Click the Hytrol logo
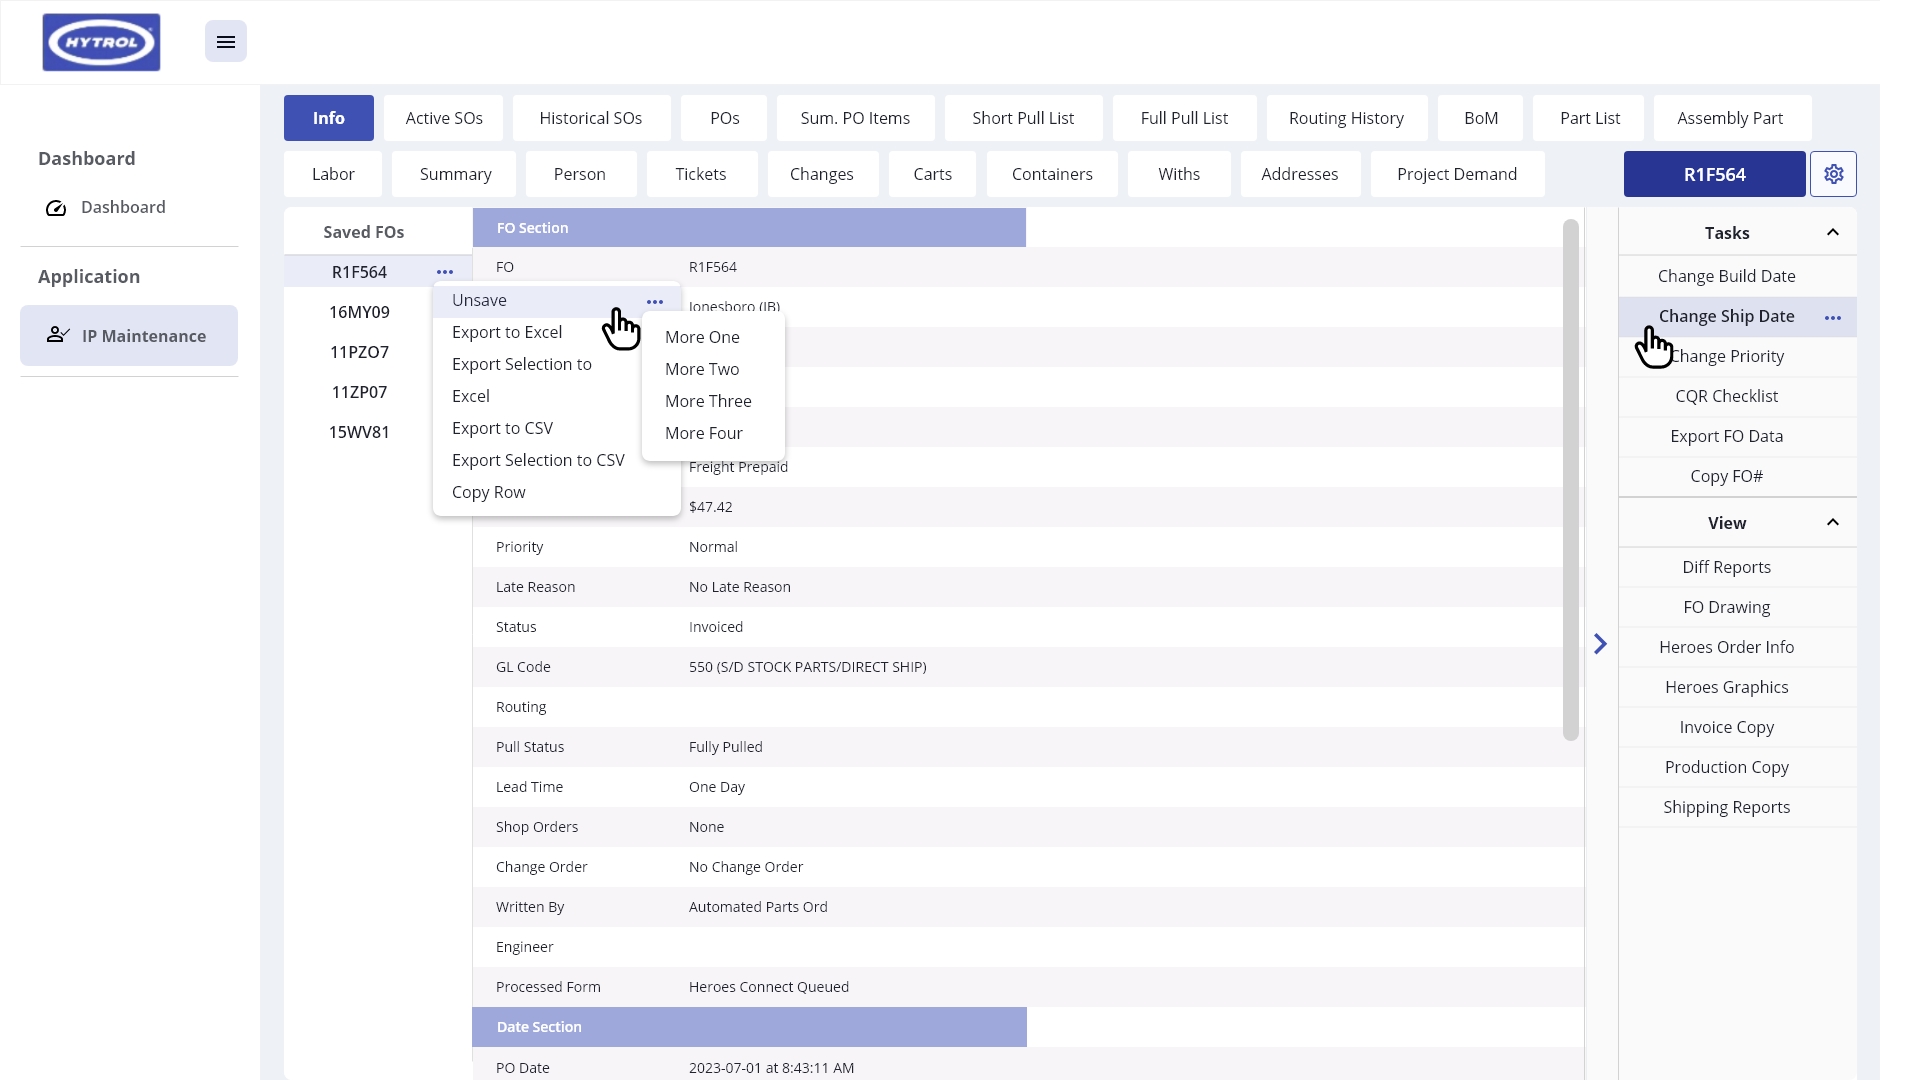Image resolution: width=1920 pixels, height=1080 pixels. pos(101,42)
